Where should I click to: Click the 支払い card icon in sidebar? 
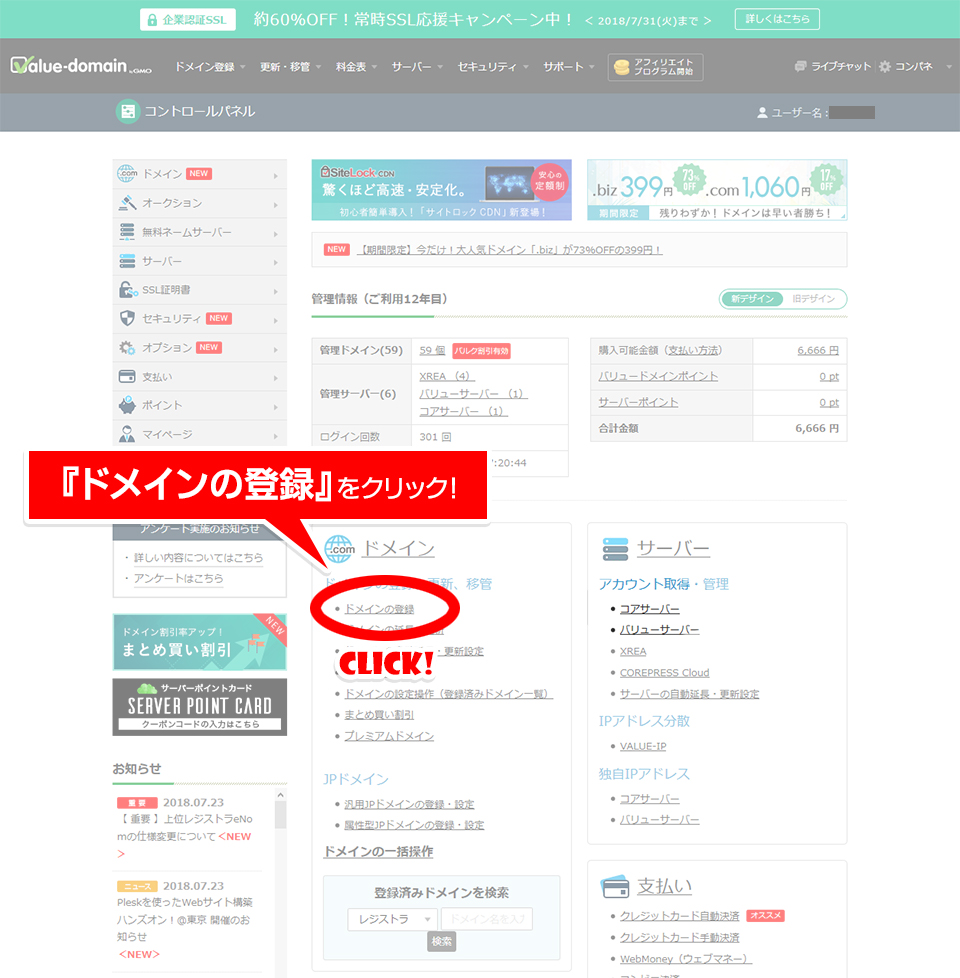click(127, 376)
